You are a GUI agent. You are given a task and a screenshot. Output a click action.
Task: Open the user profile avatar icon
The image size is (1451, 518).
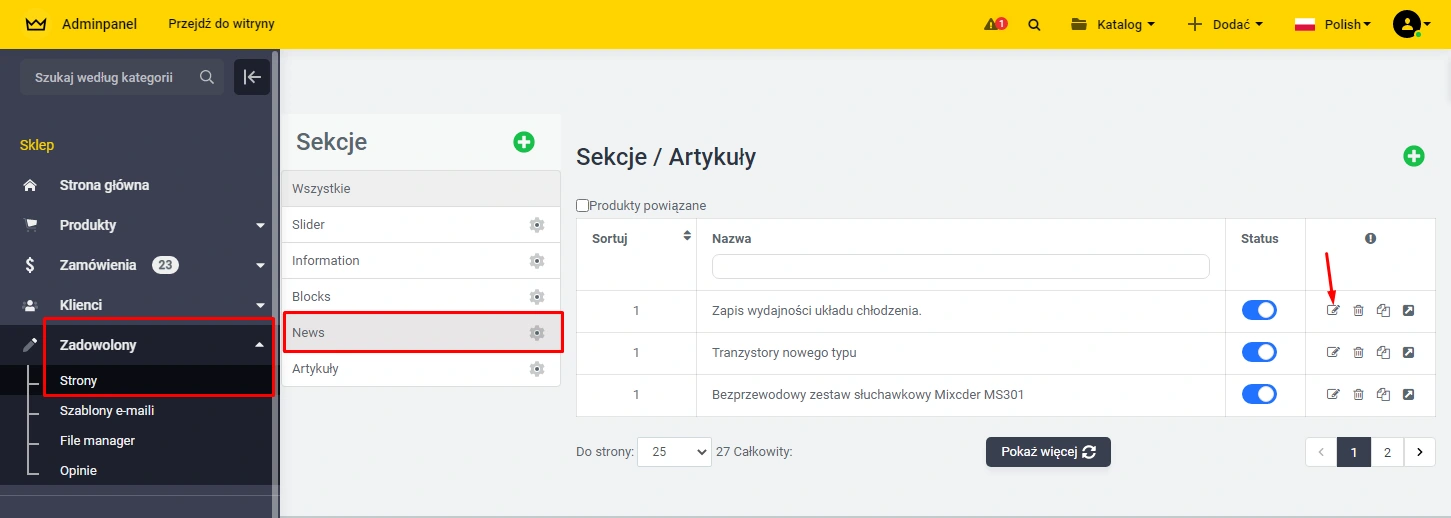[1407, 24]
